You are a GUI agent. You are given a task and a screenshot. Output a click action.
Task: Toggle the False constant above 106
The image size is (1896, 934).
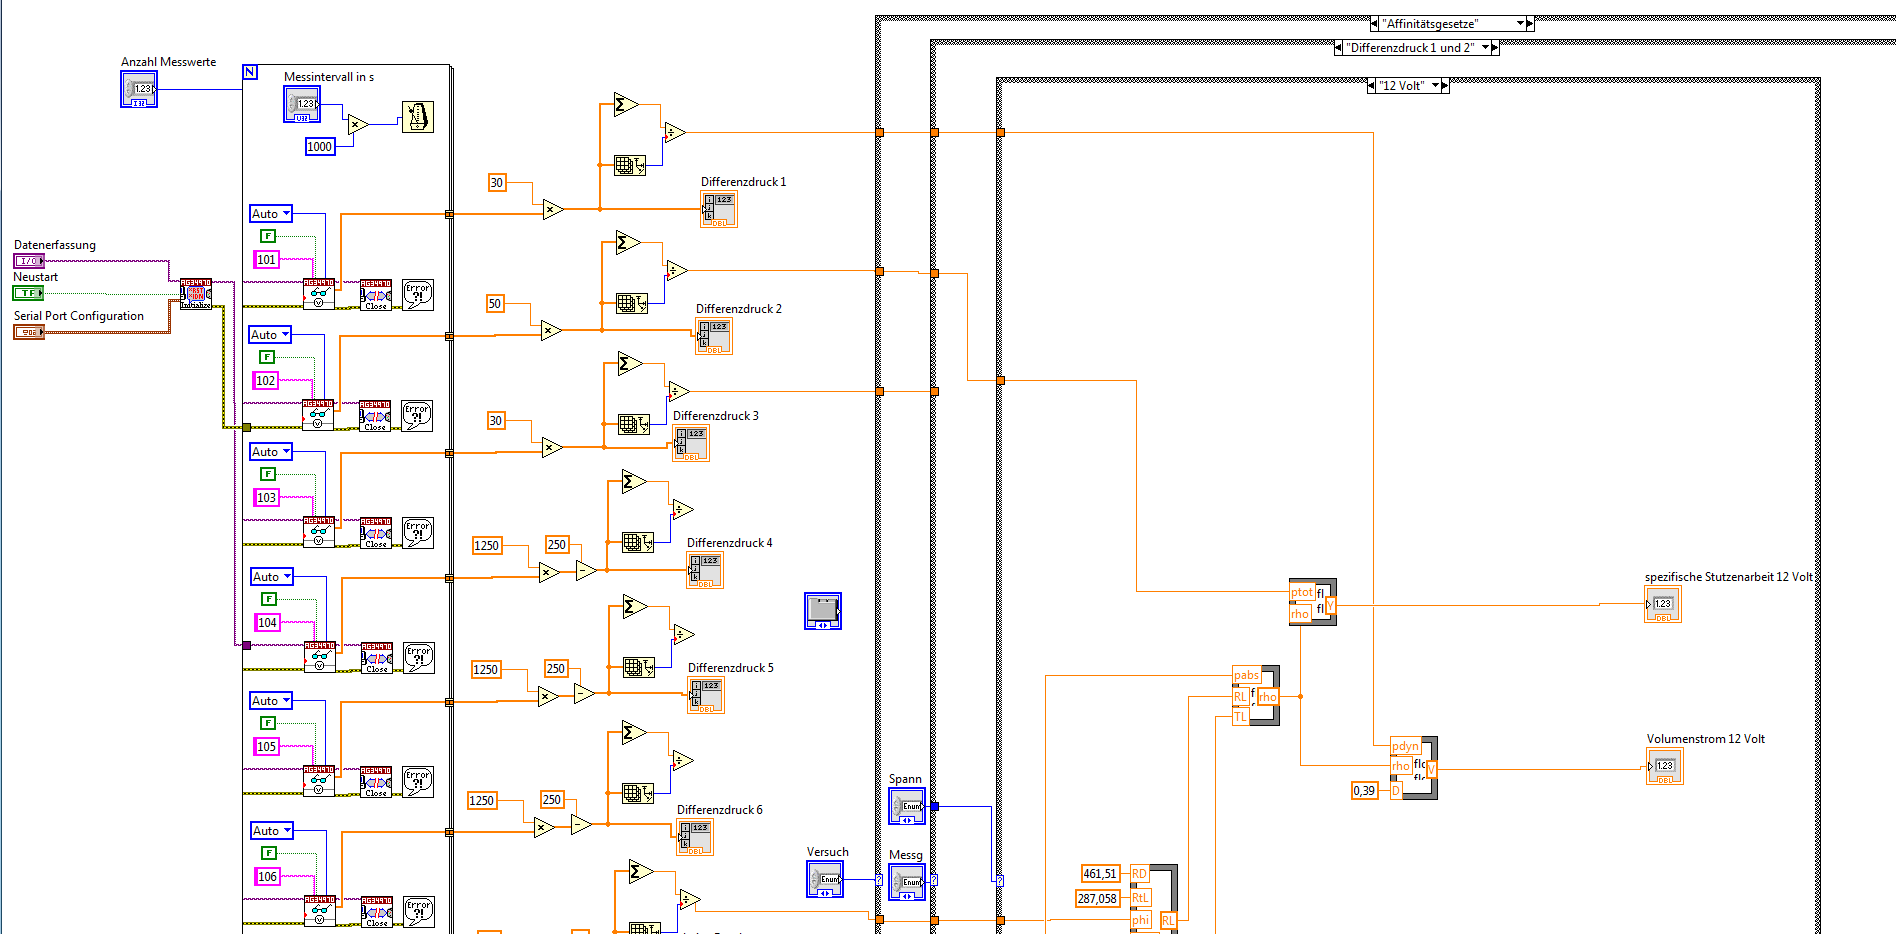269,853
